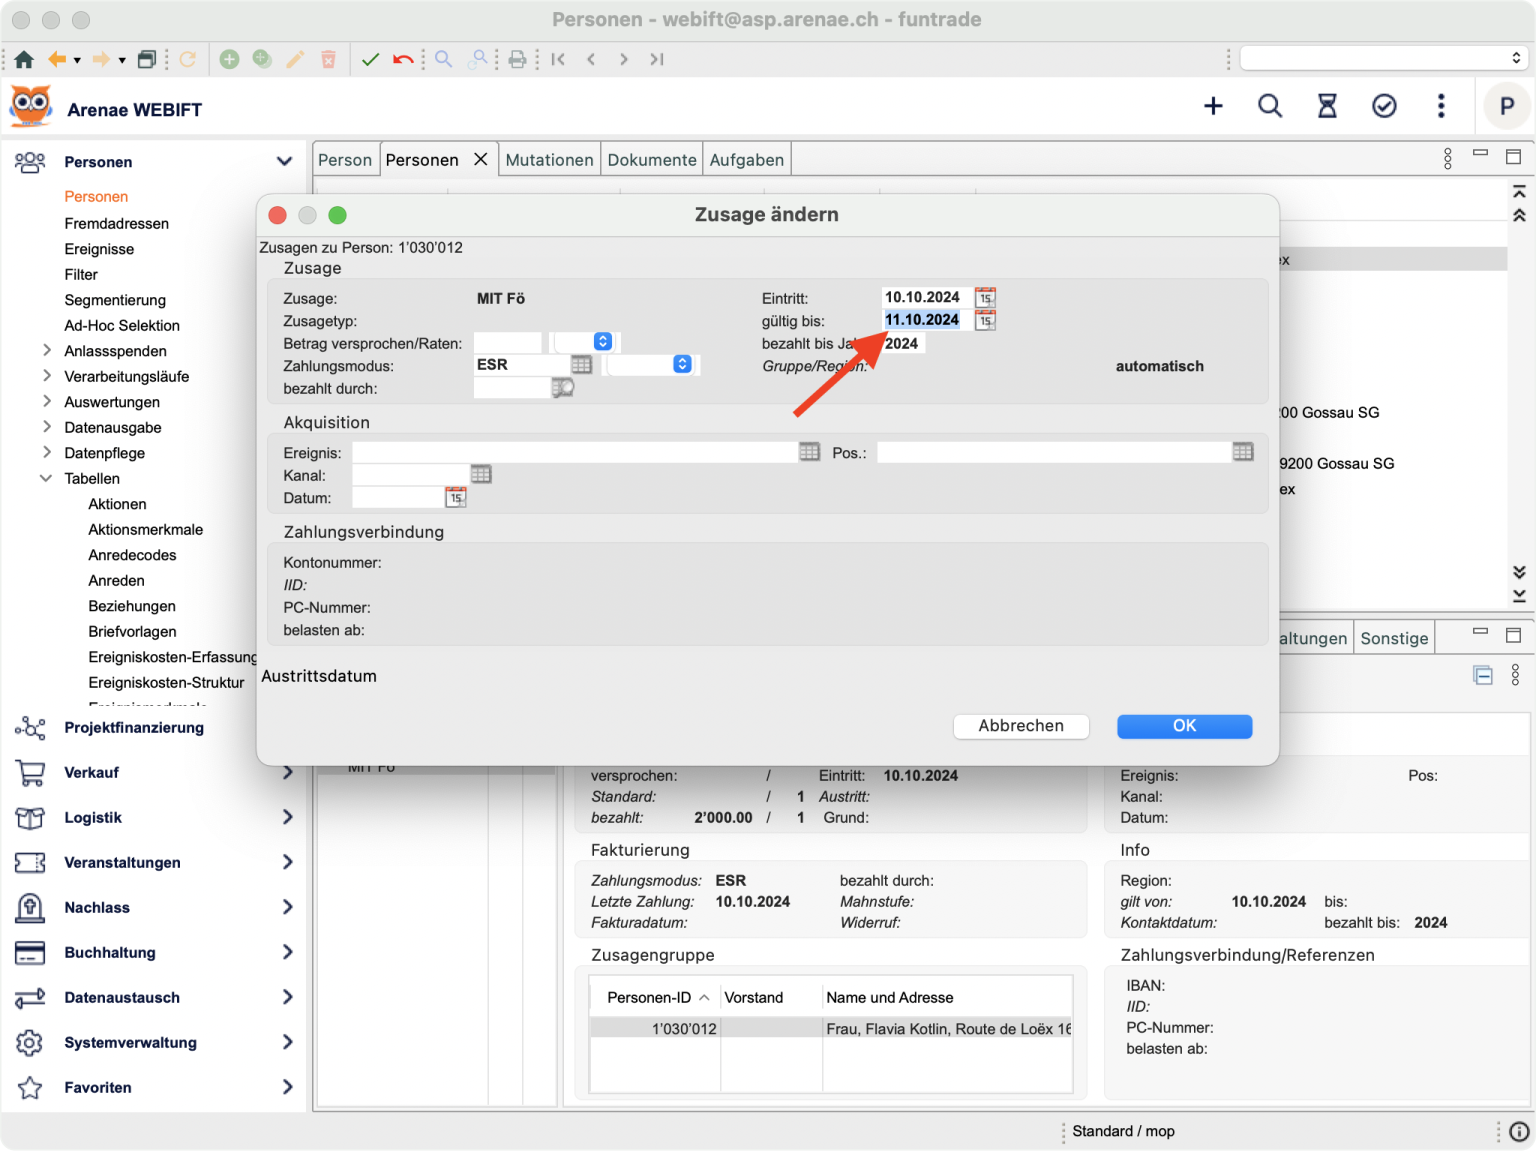1536x1151 pixels.
Task: Click the print icon in toolbar
Action: tap(517, 60)
